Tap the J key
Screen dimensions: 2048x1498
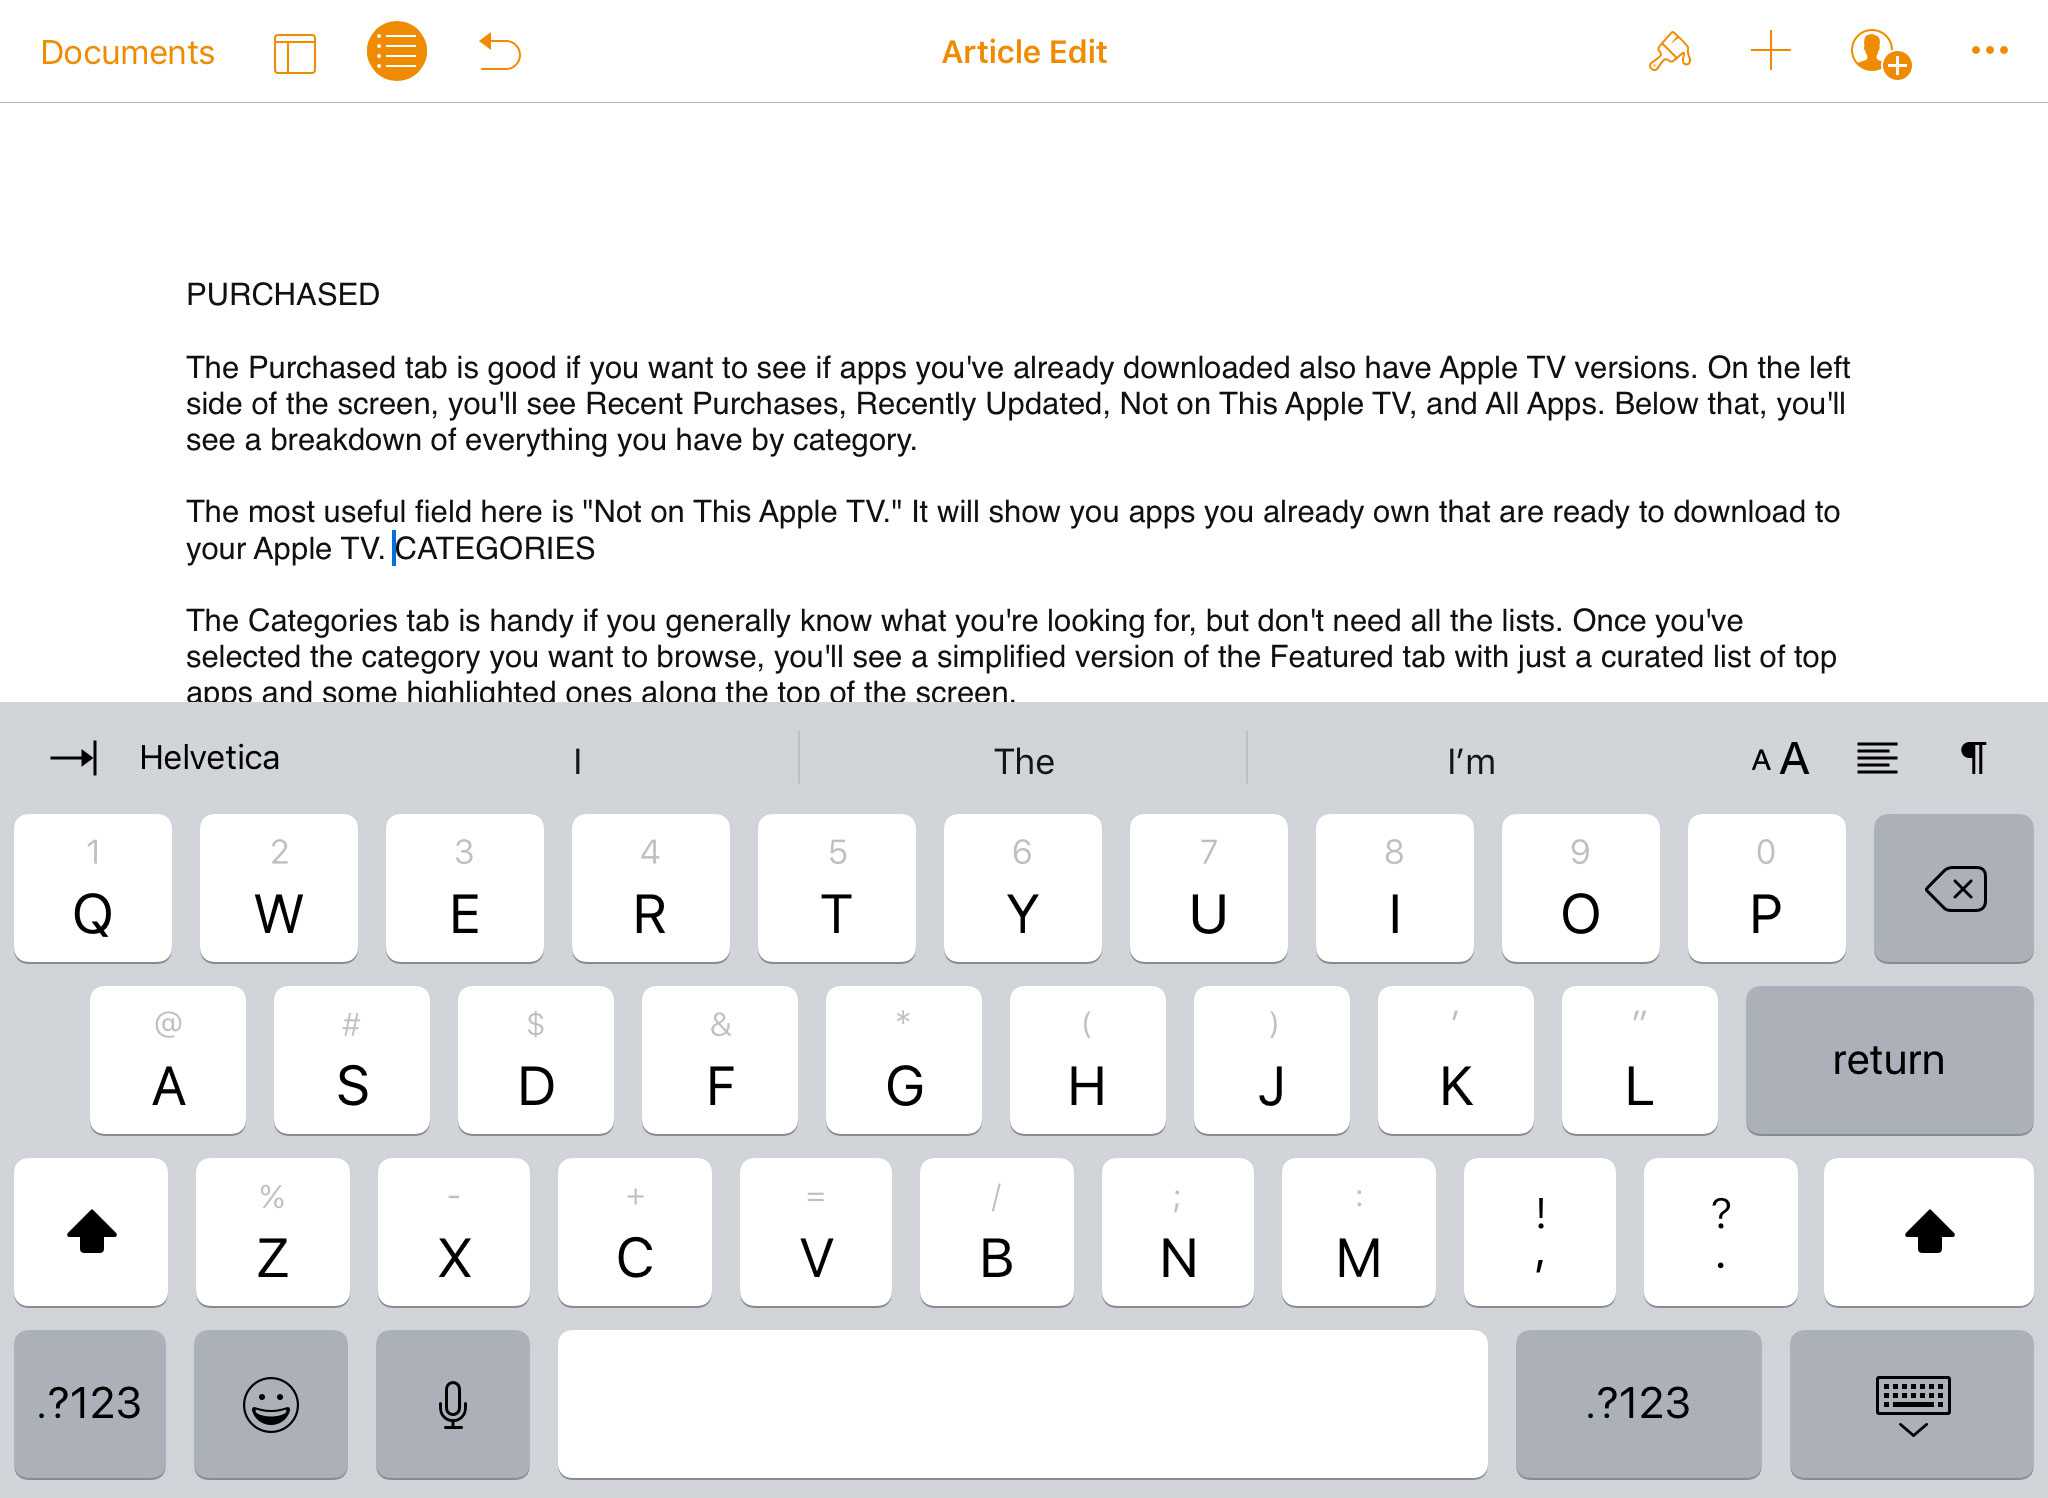click(x=1272, y=1060)
